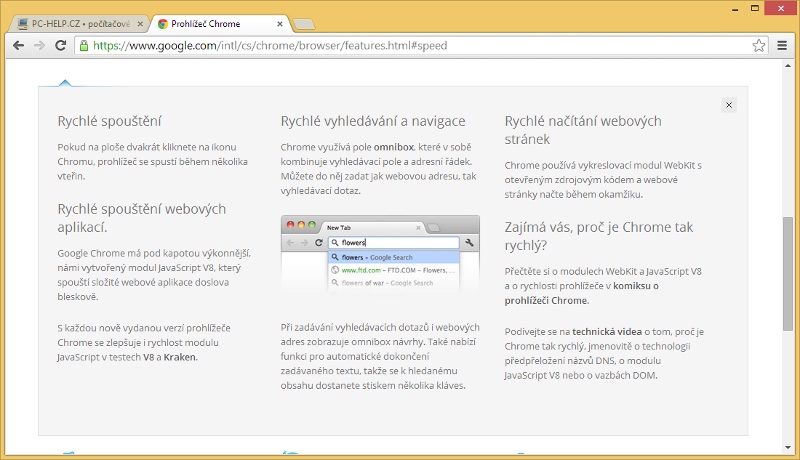This screenshot has width=800, height=460.
Task: Click the address bar URL field
Action: coord(400,45)
